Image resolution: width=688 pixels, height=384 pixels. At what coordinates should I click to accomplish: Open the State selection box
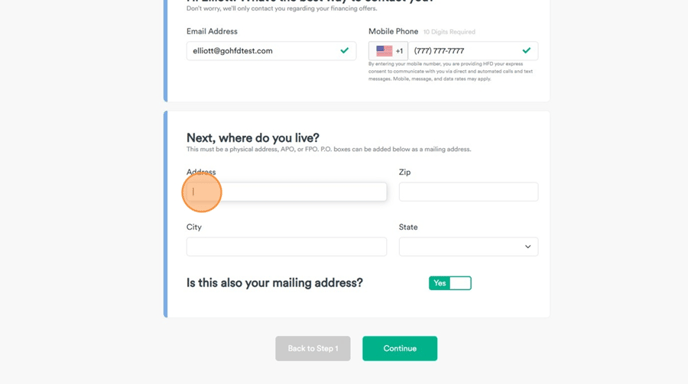point(468,247)
